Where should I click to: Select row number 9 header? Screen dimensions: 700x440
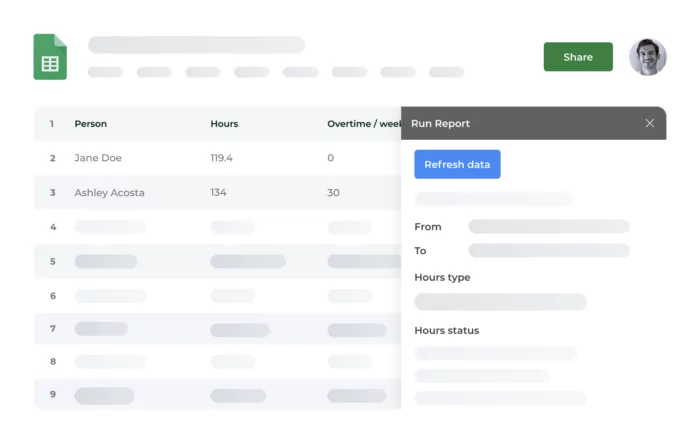click(x=53, y=394)
